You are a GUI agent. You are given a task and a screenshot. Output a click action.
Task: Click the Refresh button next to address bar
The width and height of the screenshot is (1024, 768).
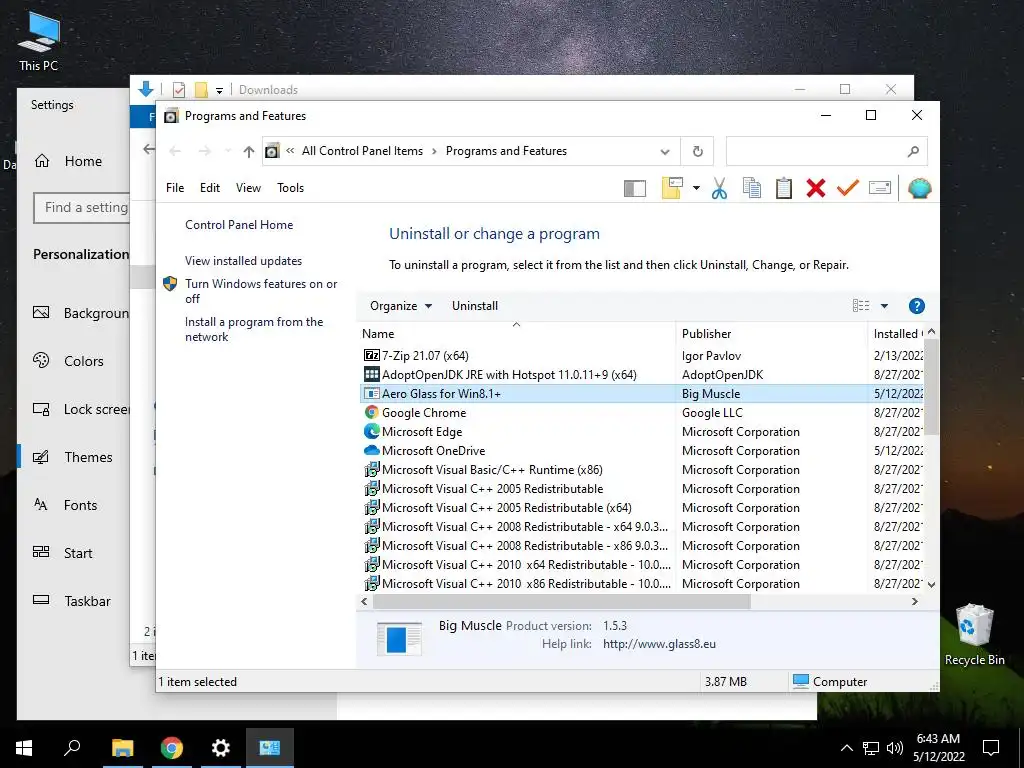697,152
